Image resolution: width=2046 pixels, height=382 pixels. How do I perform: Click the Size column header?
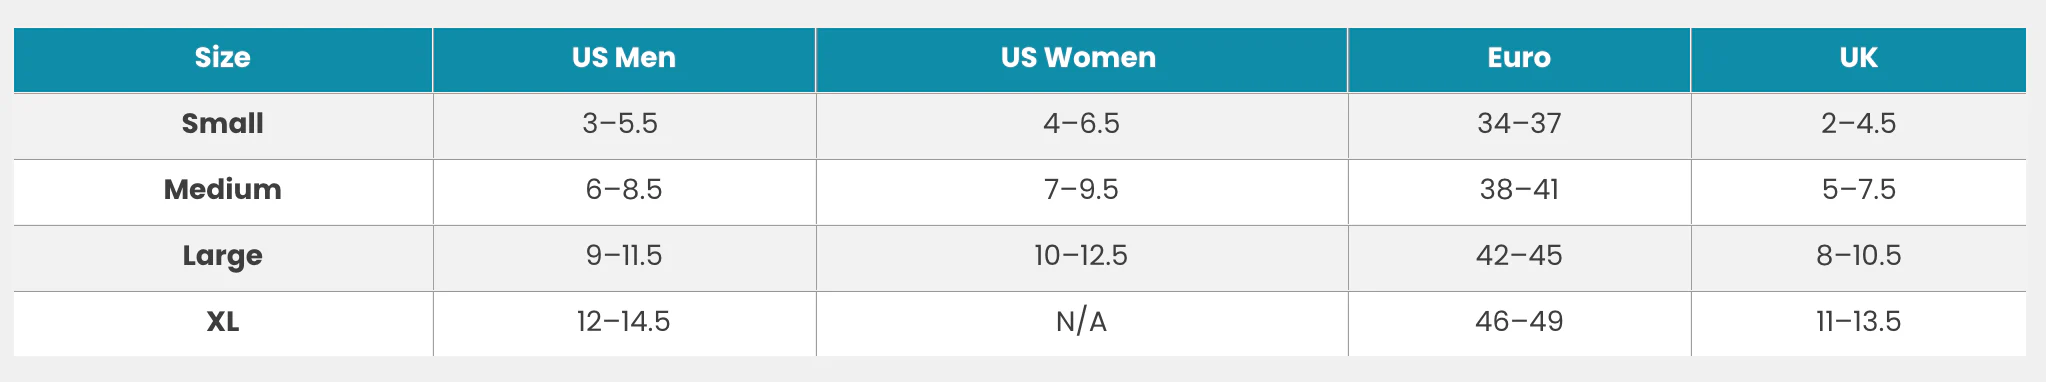point(223,58)
